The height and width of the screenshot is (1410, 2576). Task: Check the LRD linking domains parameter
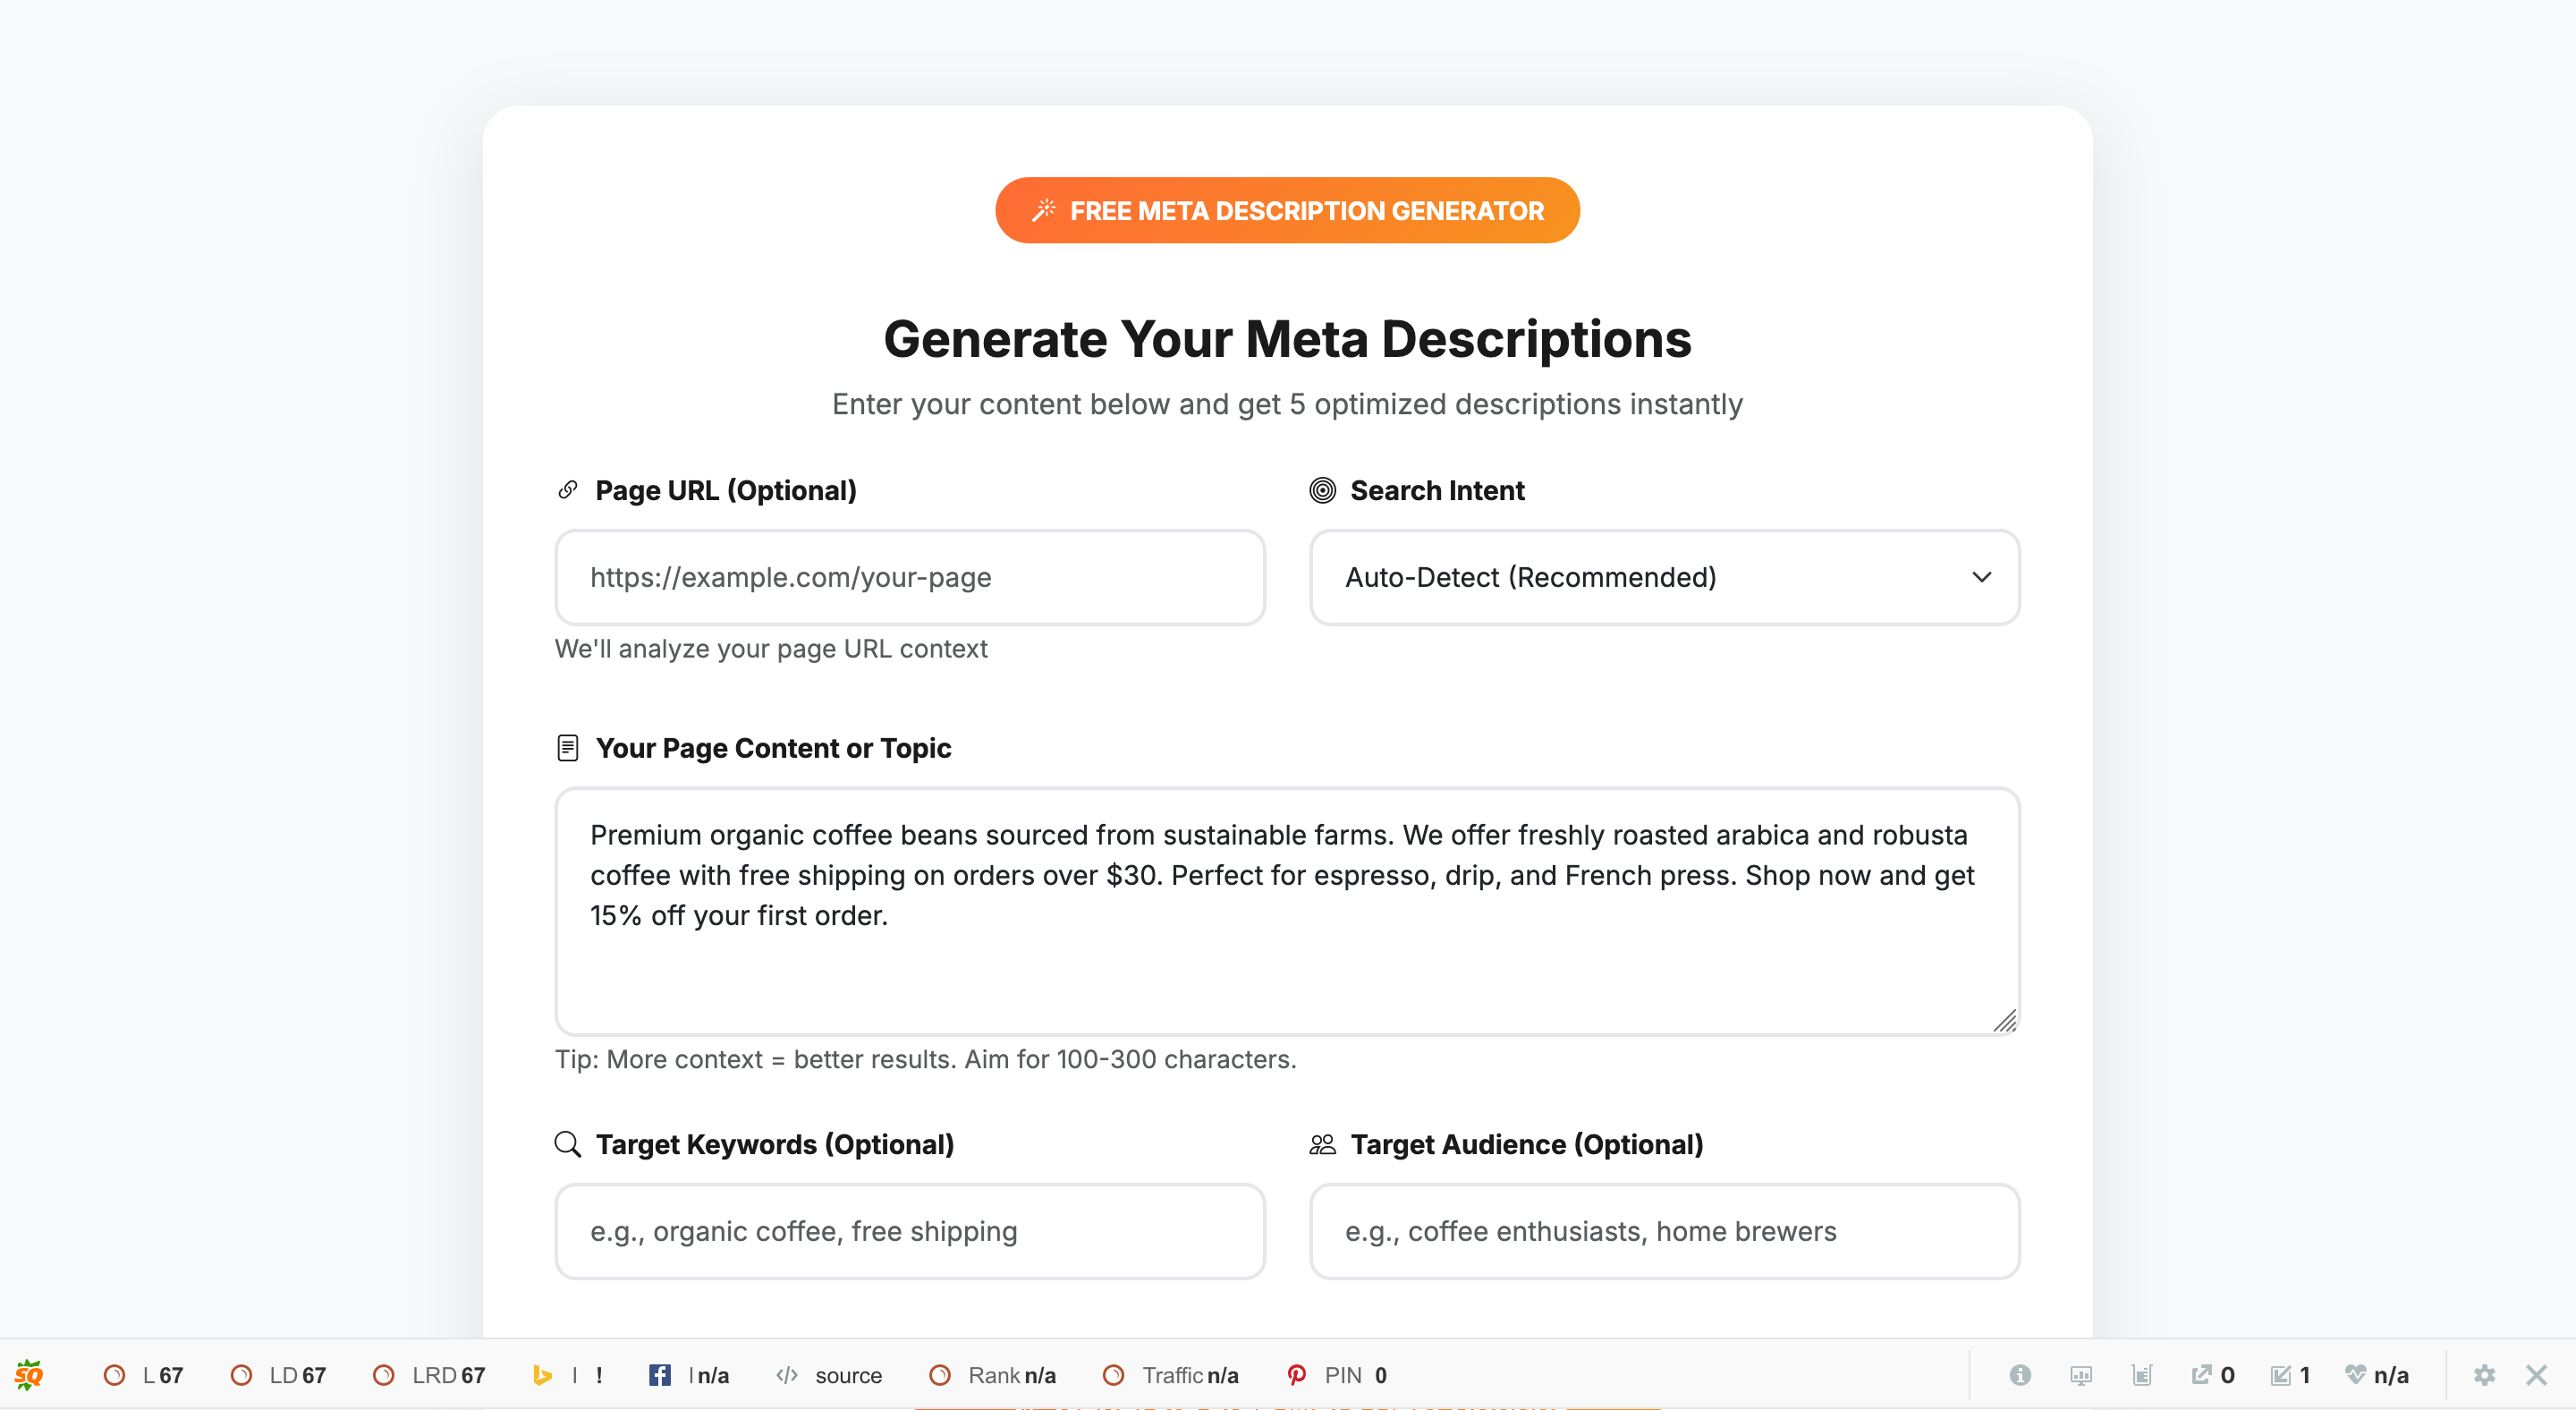pyautogui.click(x=428, y=1375)
